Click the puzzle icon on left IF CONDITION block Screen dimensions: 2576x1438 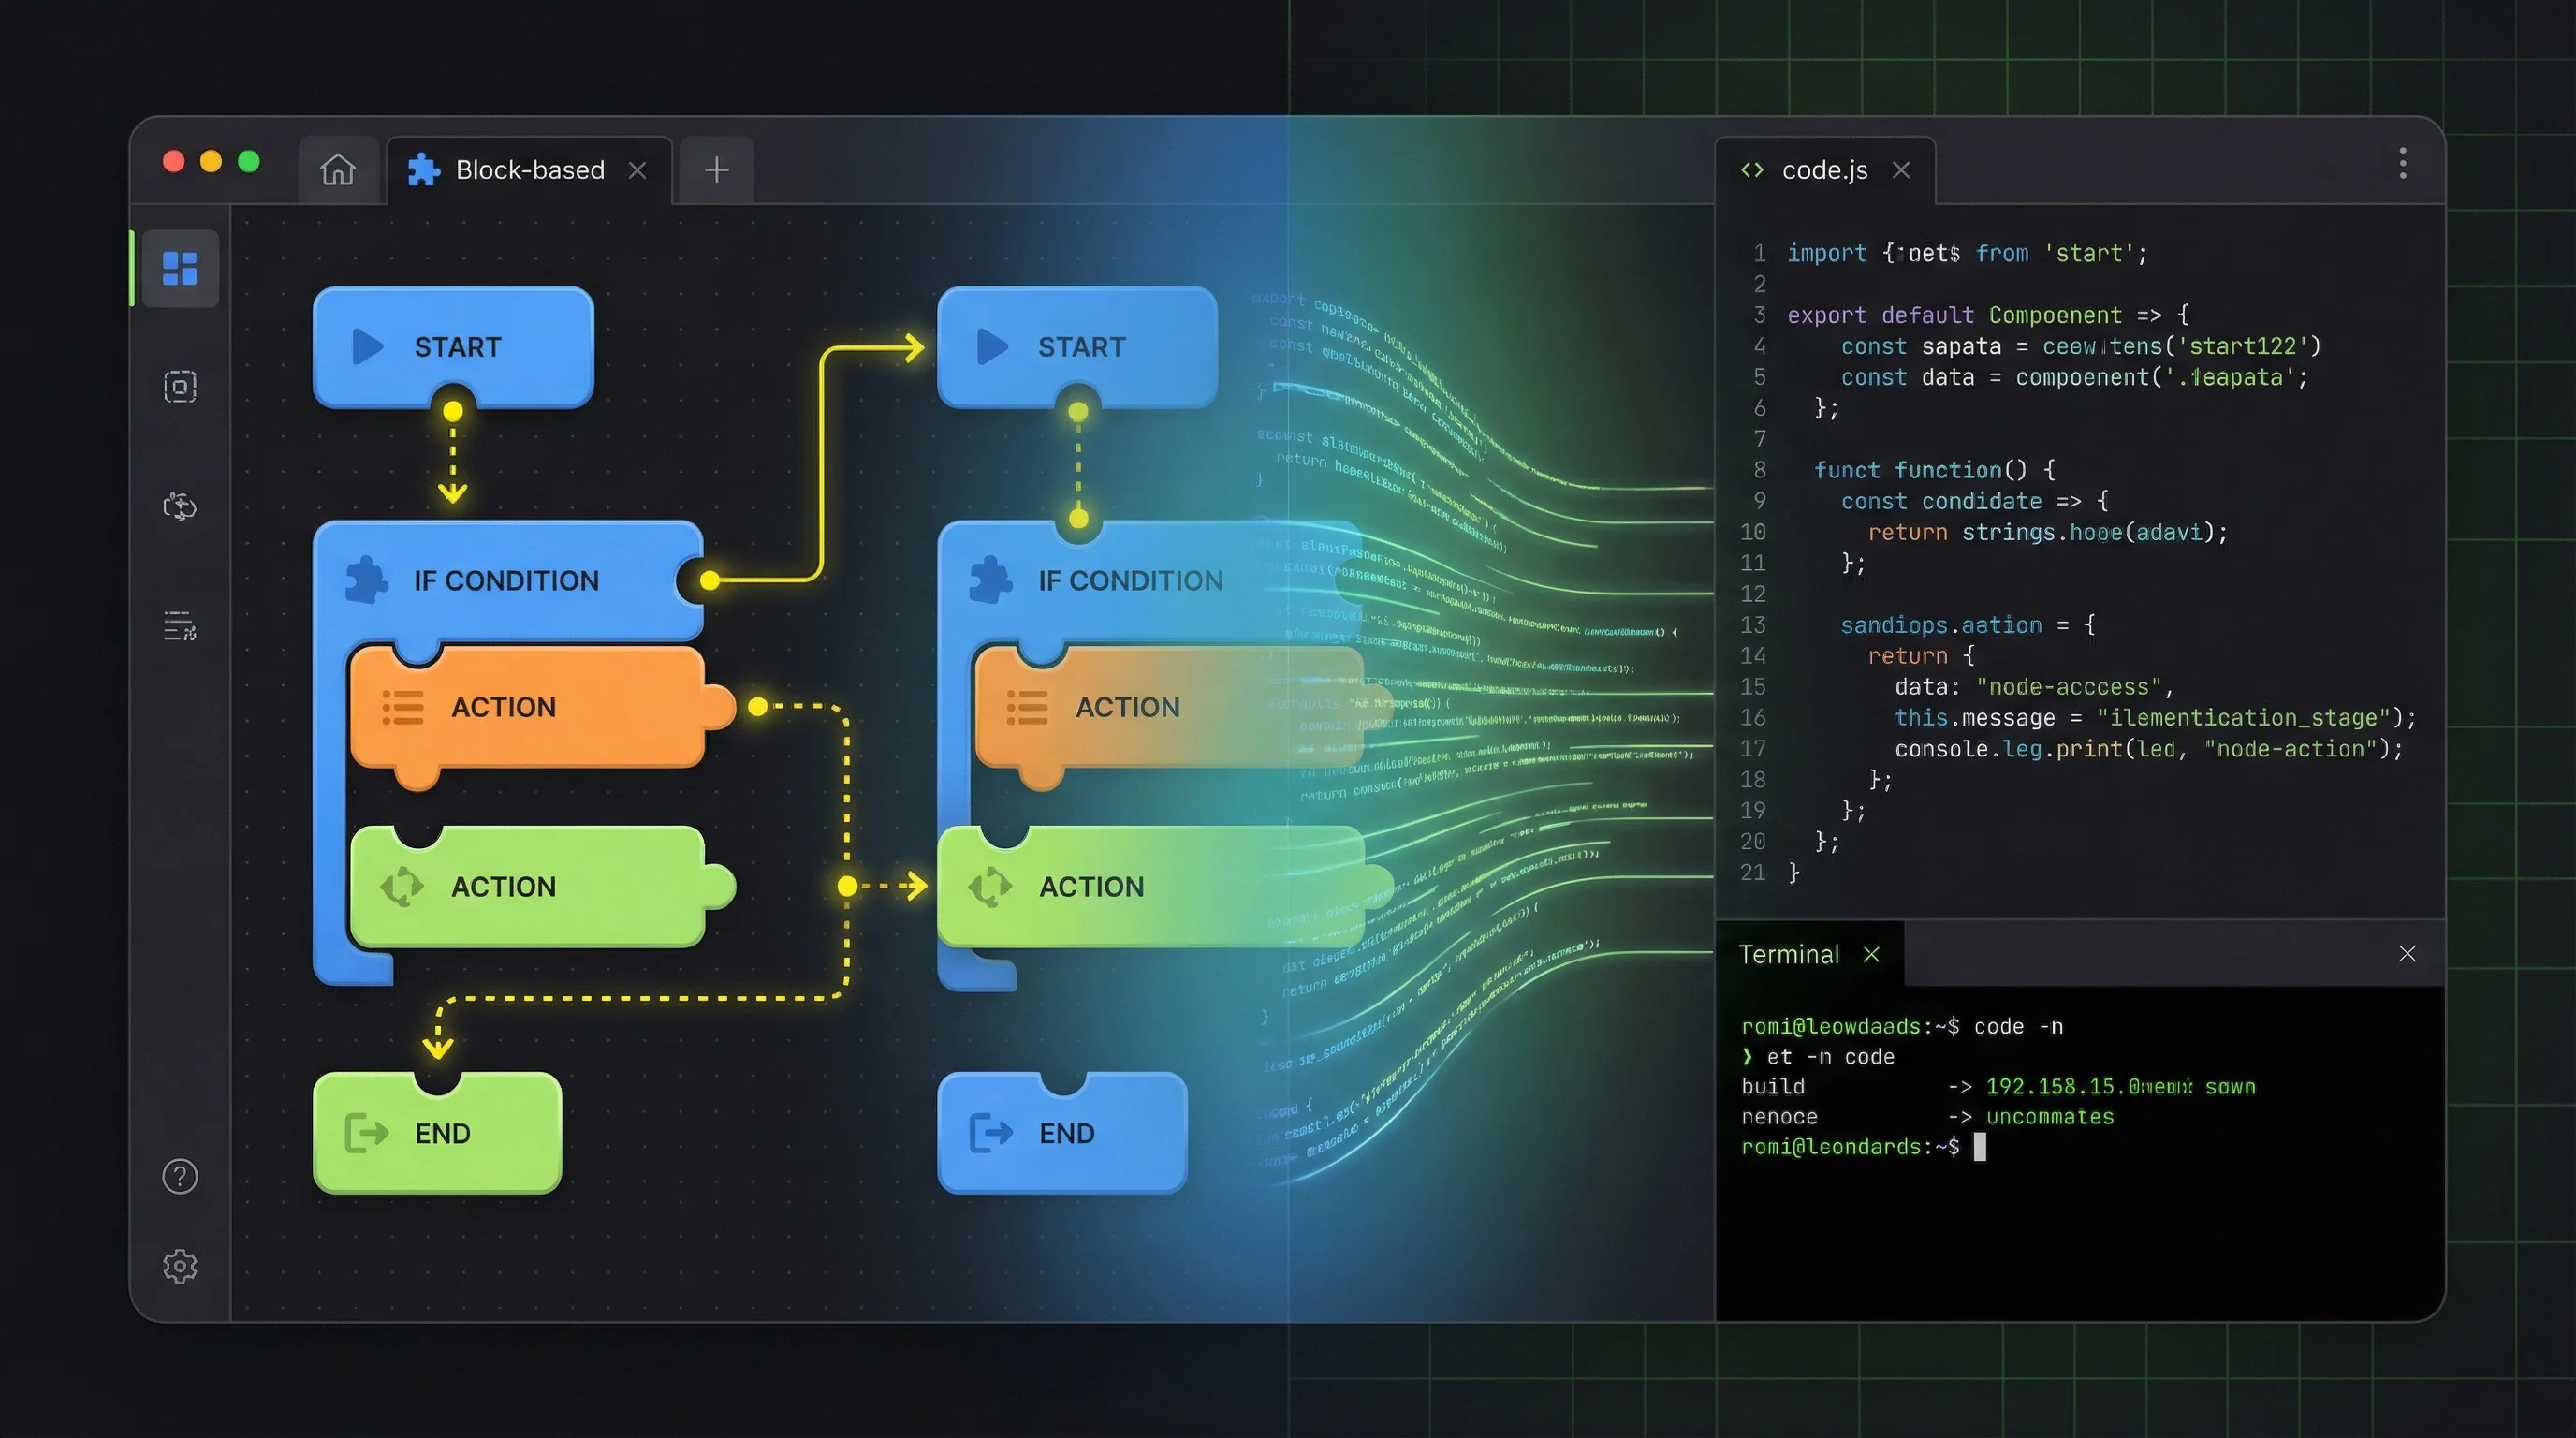pos(366,579)
